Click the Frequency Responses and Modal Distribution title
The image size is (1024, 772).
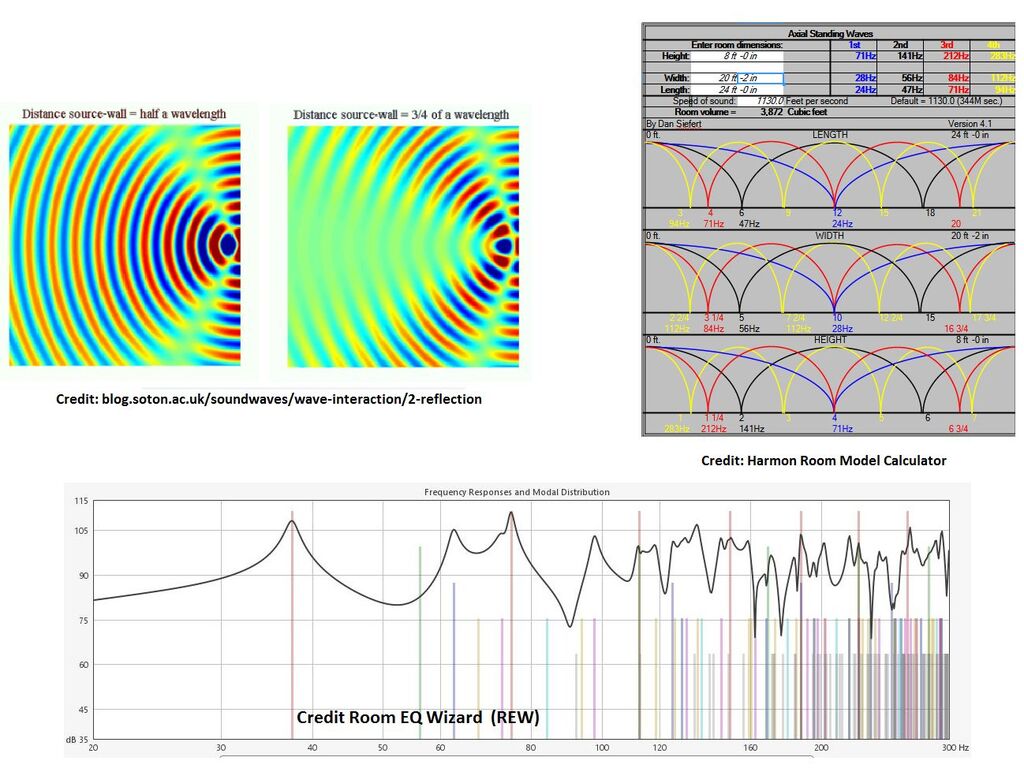(x=516, y=492)
